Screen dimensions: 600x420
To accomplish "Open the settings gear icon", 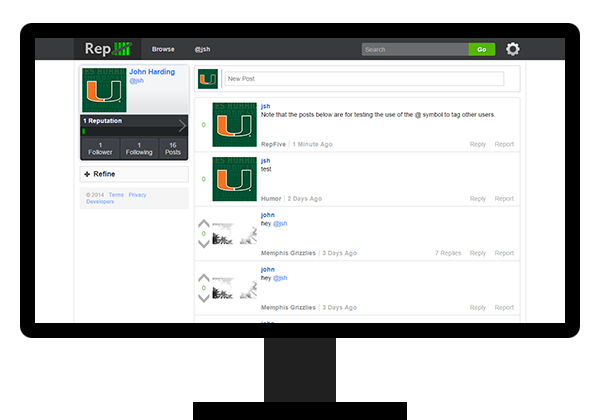I will (512, 49).
